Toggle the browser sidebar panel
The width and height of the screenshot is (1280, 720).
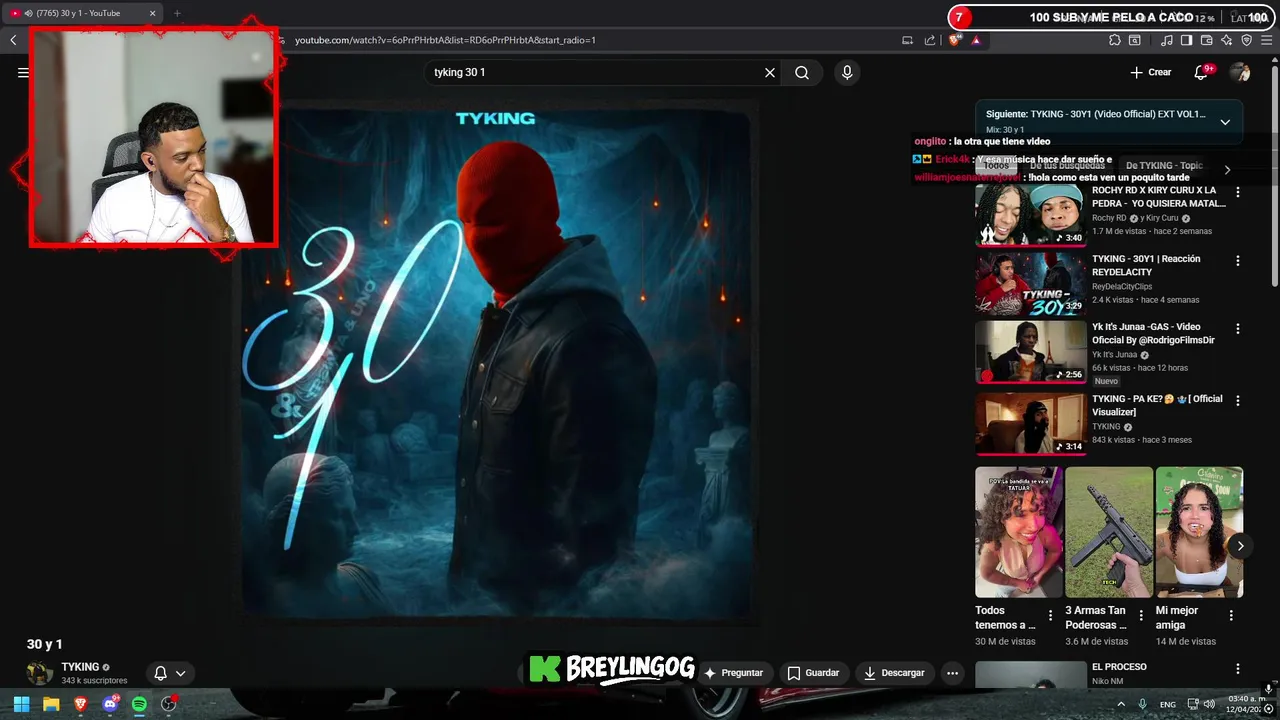(1186, 40)
